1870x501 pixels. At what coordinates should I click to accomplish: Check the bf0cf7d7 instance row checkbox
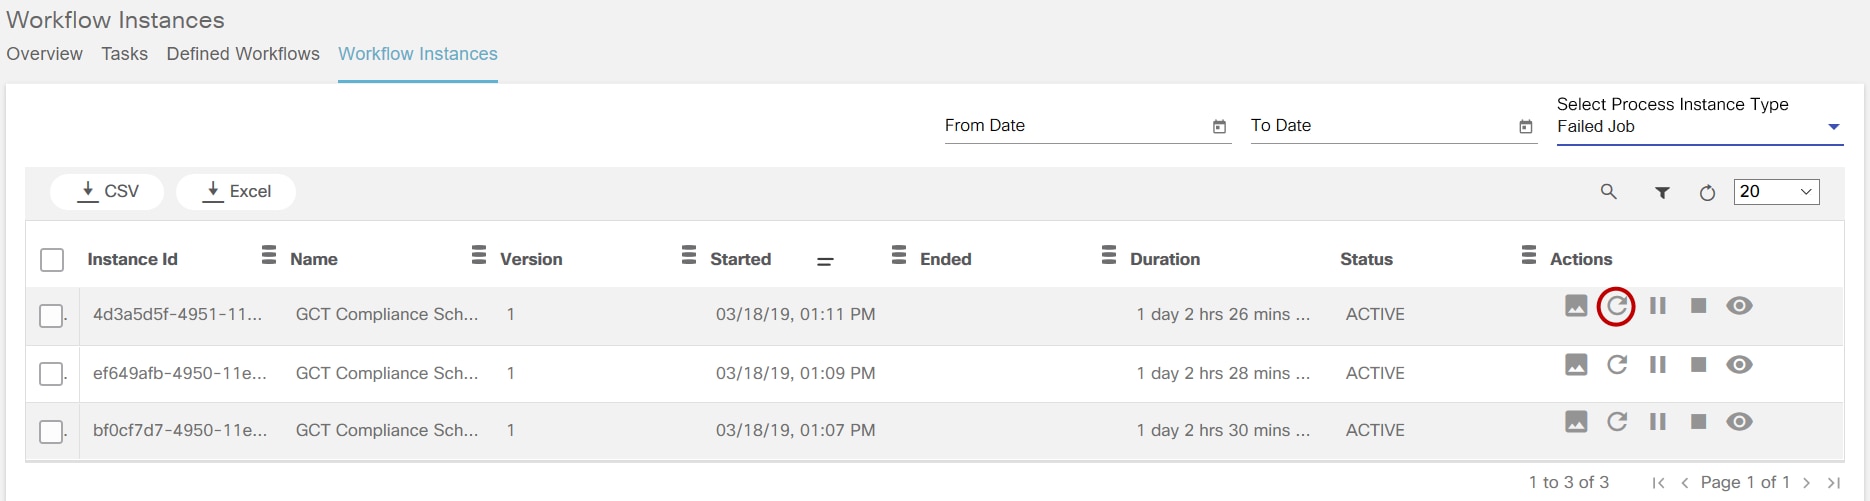pyautogui.click(x=51, y=432)
